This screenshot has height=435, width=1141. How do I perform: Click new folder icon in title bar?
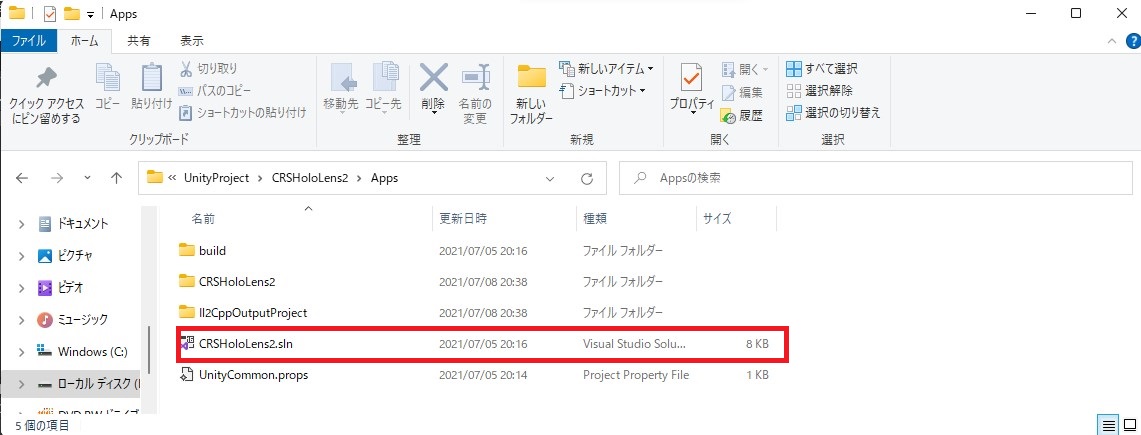pyautogui.click(x=71, y=14)
